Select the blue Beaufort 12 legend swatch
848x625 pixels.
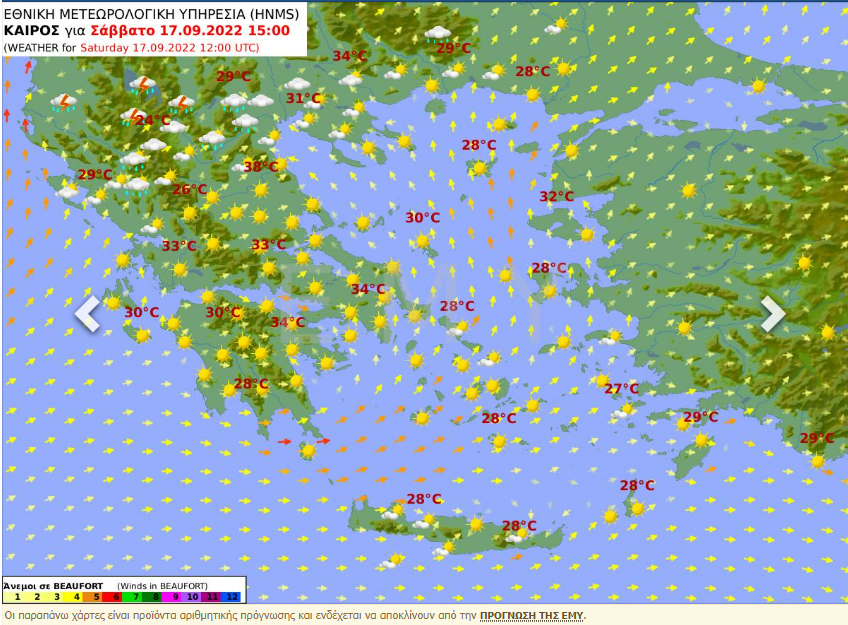click(x=232, y=596)
